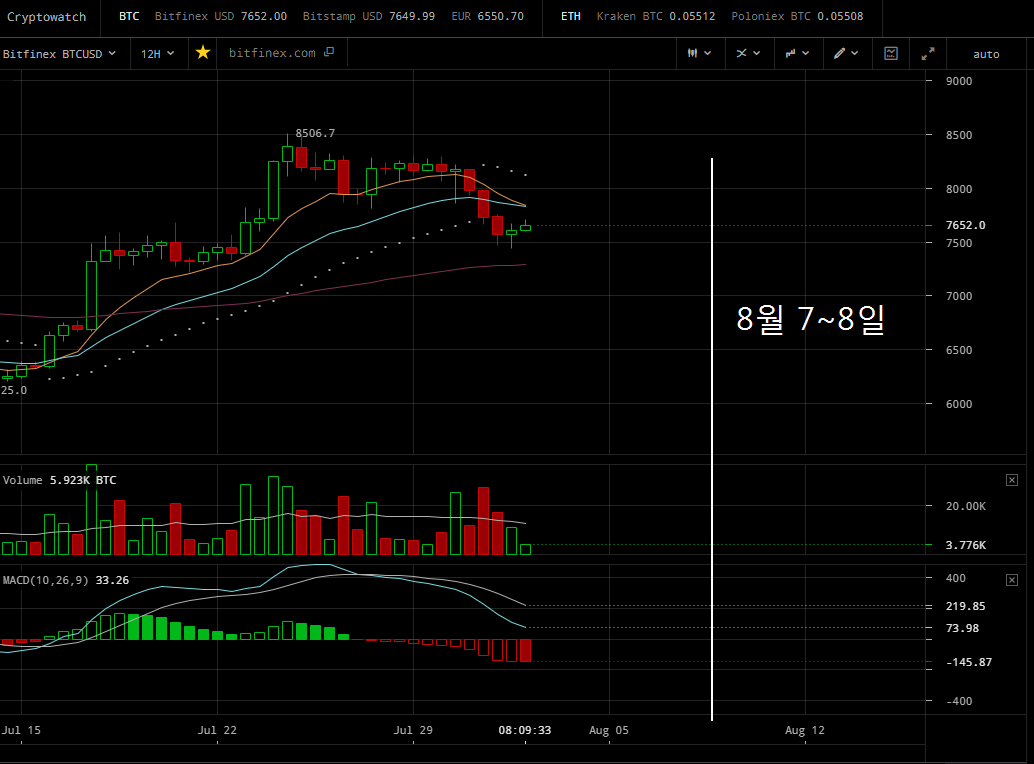
Task: Select the BTC tab in the top bar
Action: coord(129,16)
